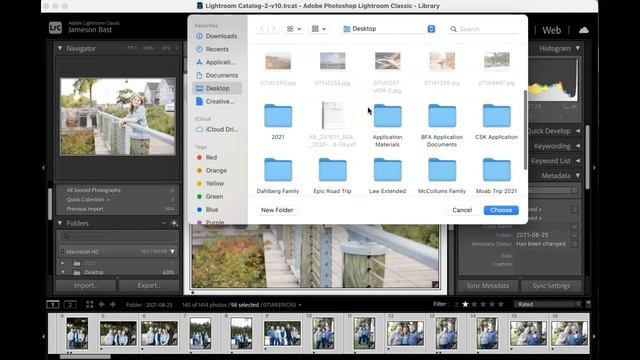The image size is (640, 360).
Task: Open Documents in dialog sidebar
Action: 217,75
